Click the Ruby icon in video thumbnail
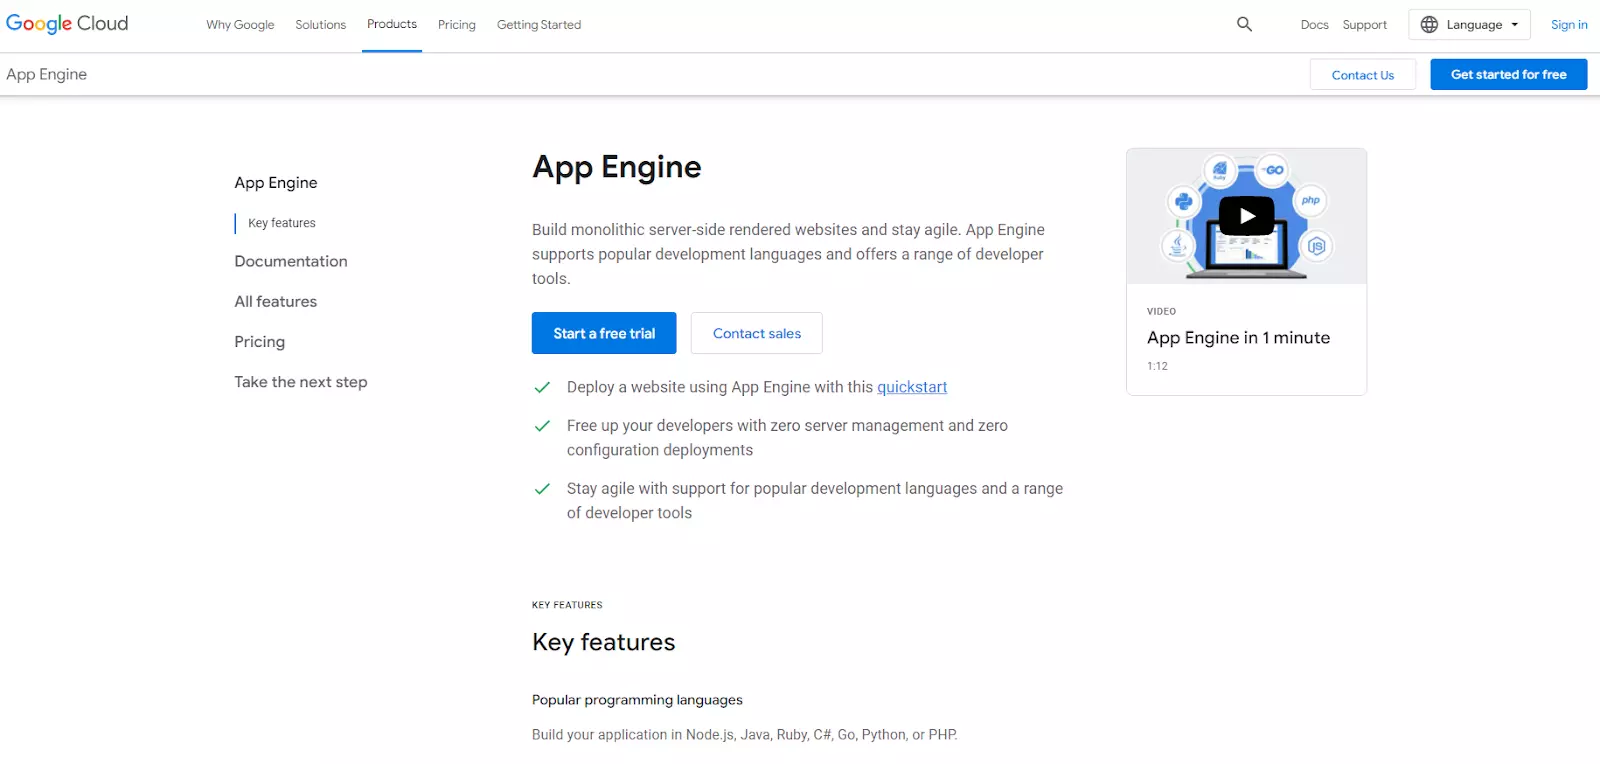This screenshot has width=1600, height=764. click(x=1220, y=170)
